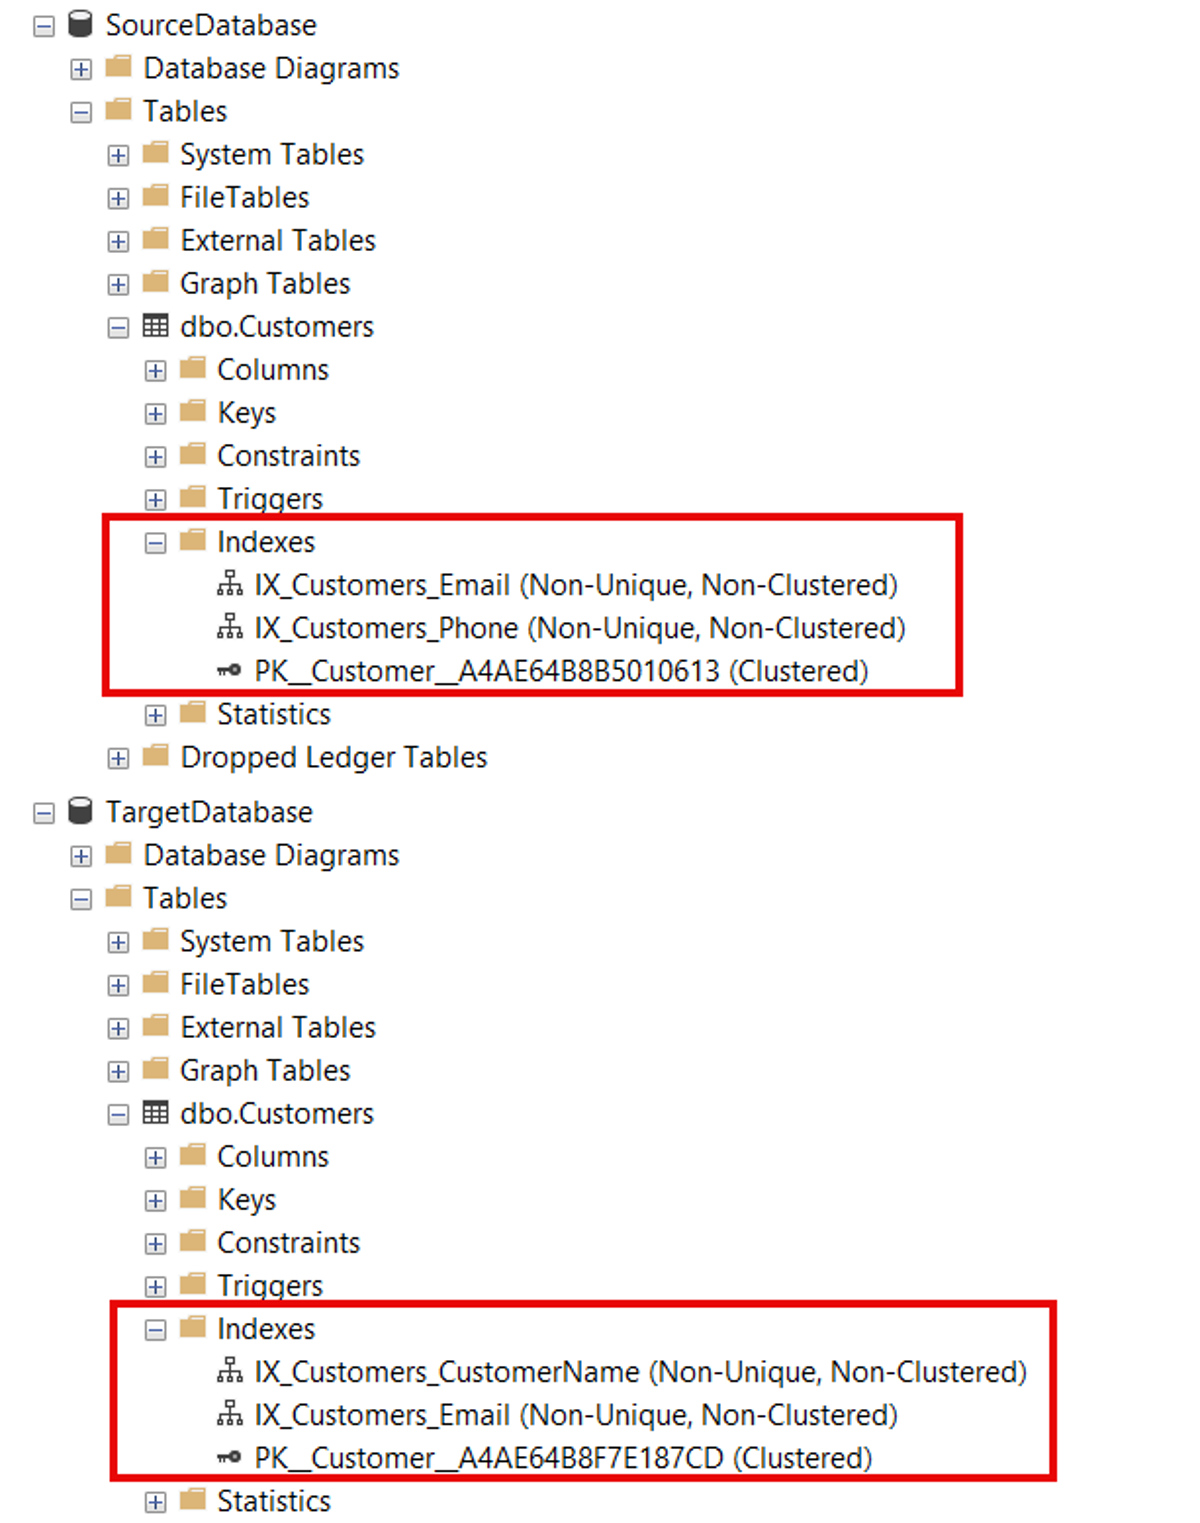Viewport: 1200px width, 1523px height.
Task: Expand System Tables under SourceDatabase
Action: click(118, 156)
